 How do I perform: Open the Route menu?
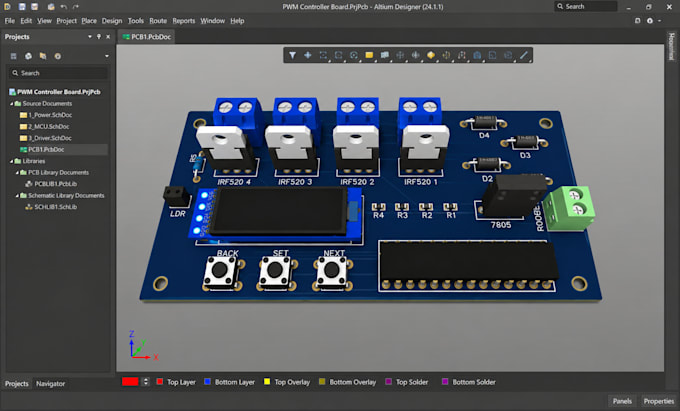(158, 21)
